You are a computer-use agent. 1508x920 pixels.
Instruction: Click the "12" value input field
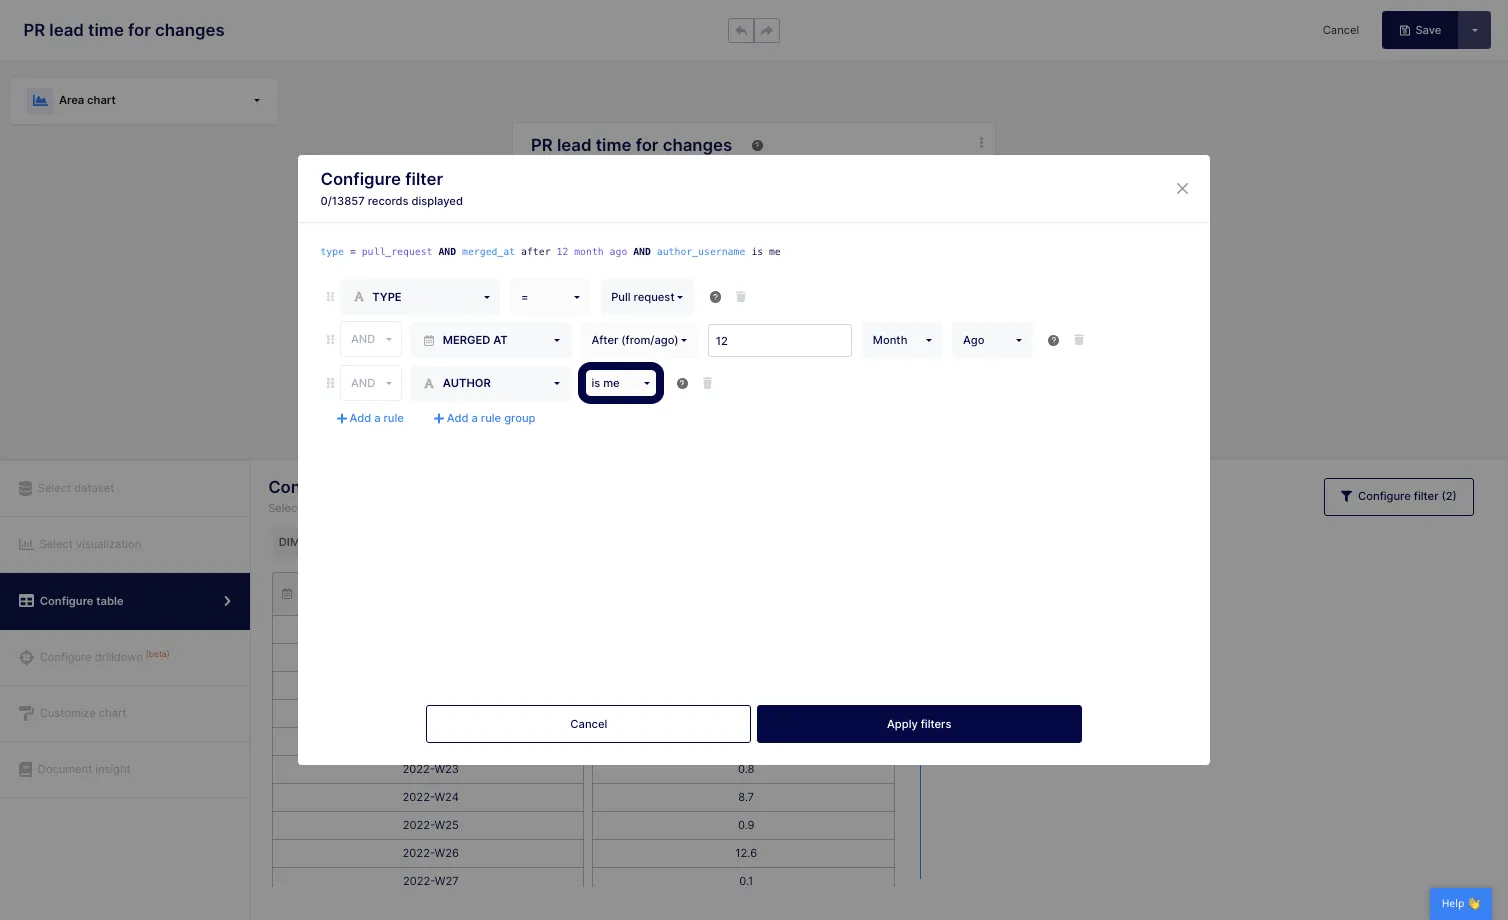(779, 340)
